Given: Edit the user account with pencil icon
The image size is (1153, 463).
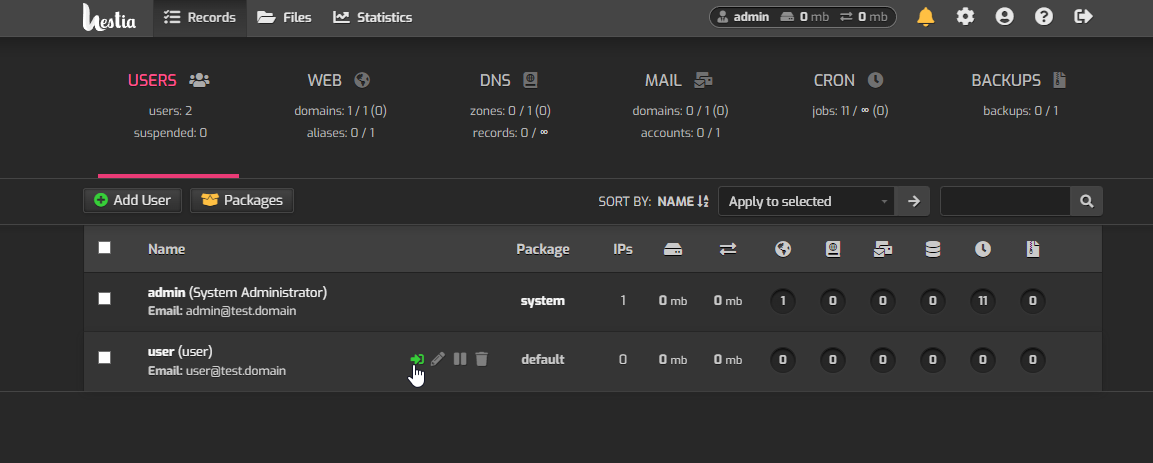Looking at the screenshot, I should (438, 359).
